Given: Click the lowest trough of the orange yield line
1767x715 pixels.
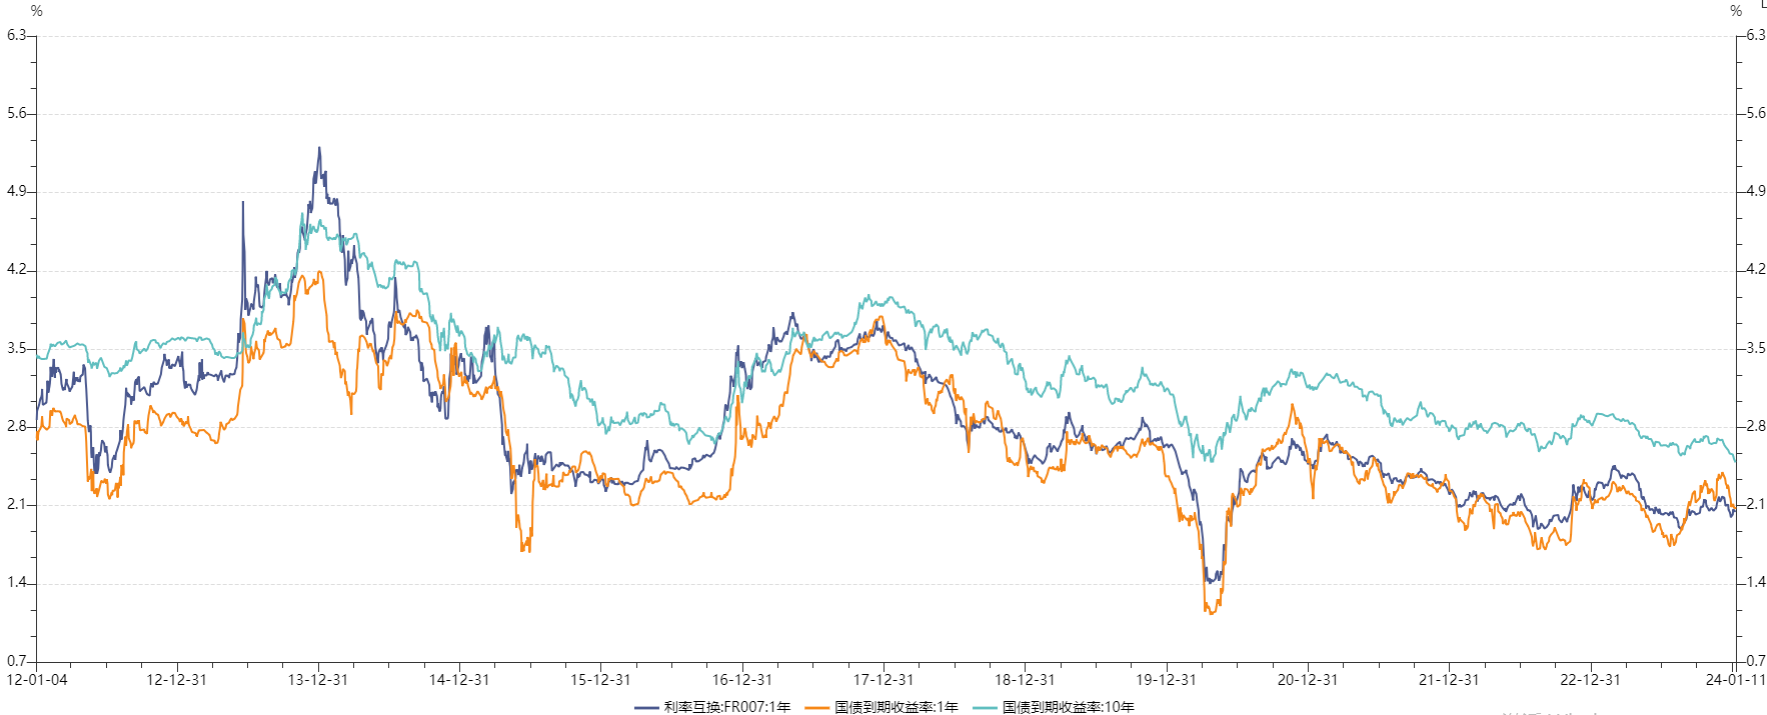Looking at the screenshot, I should (x=1210, y=613).
